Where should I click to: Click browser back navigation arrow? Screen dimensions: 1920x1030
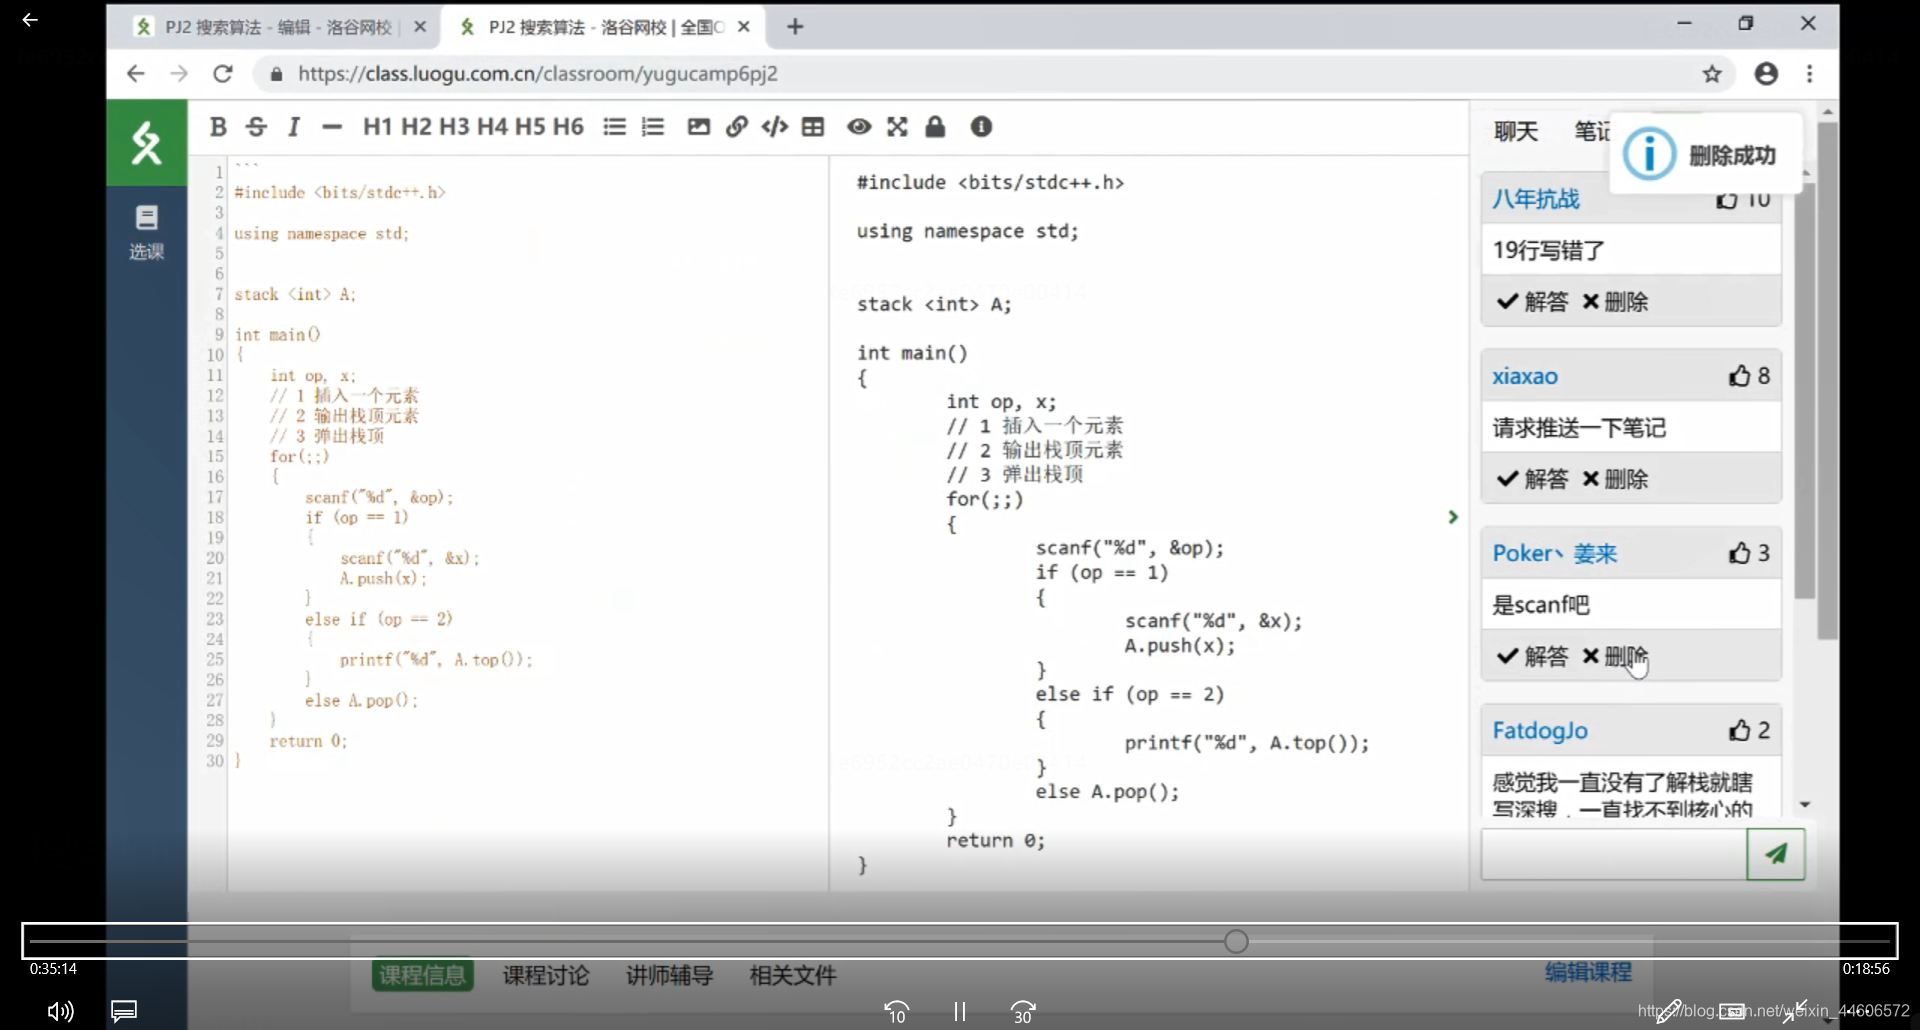tap(136, 74)
